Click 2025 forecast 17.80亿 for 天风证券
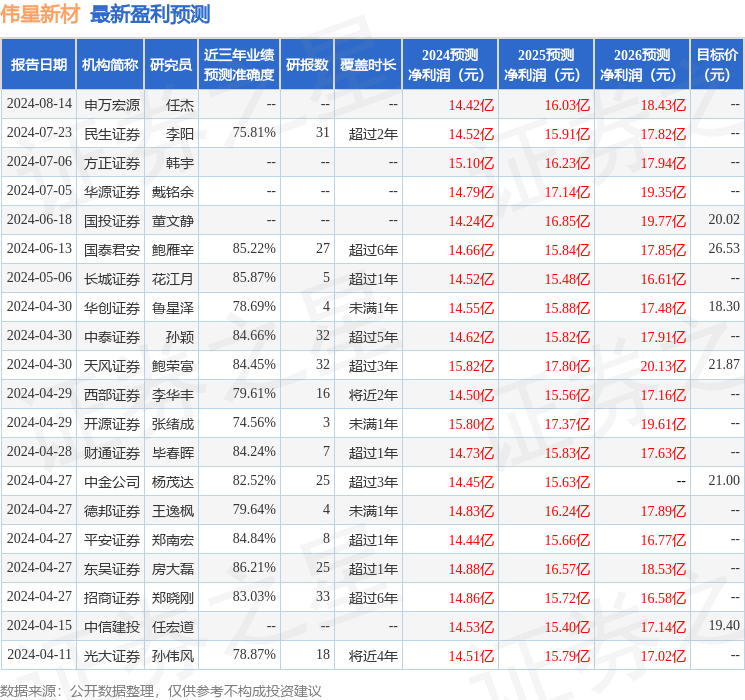 click(567, 366)
